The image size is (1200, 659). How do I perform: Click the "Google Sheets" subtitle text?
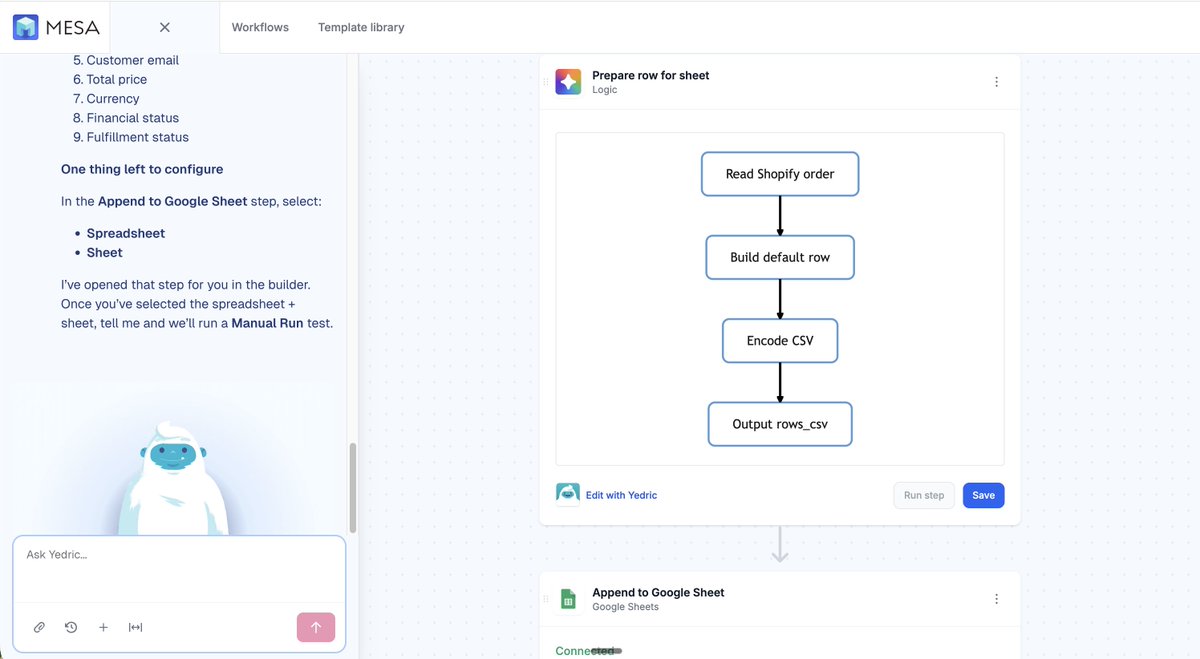point(626,607)
